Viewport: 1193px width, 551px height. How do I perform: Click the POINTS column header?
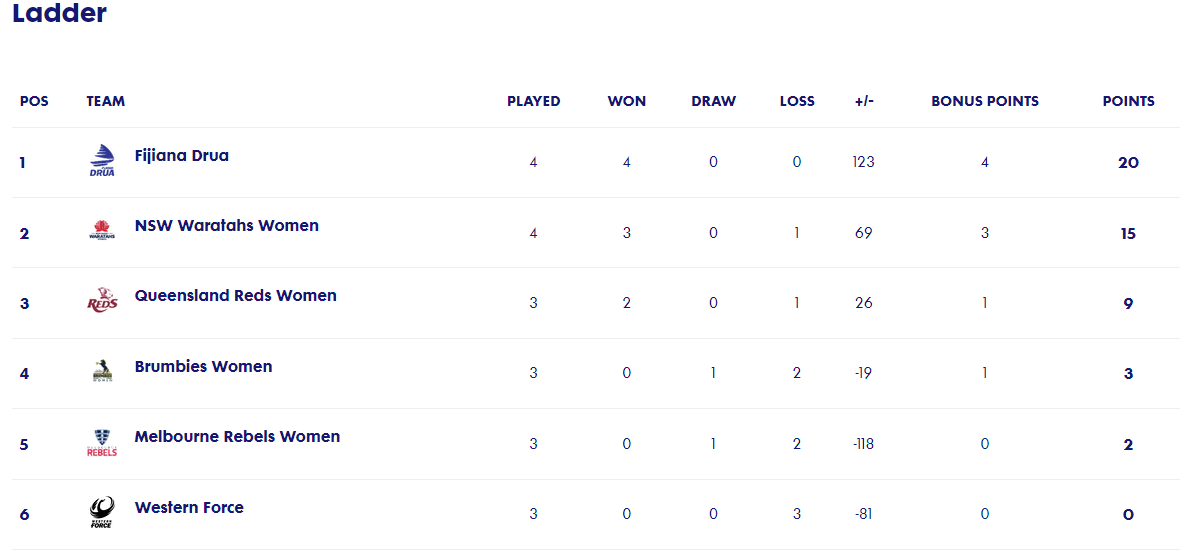[1128, 101]
